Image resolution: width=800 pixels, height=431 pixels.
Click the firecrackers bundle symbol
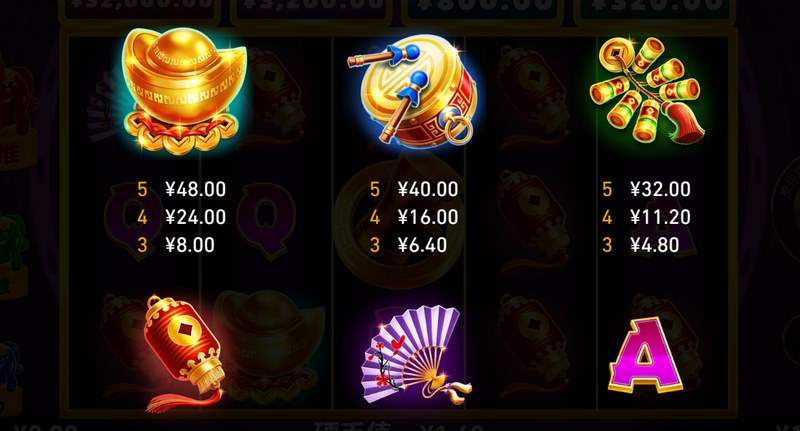pos(646,90)
